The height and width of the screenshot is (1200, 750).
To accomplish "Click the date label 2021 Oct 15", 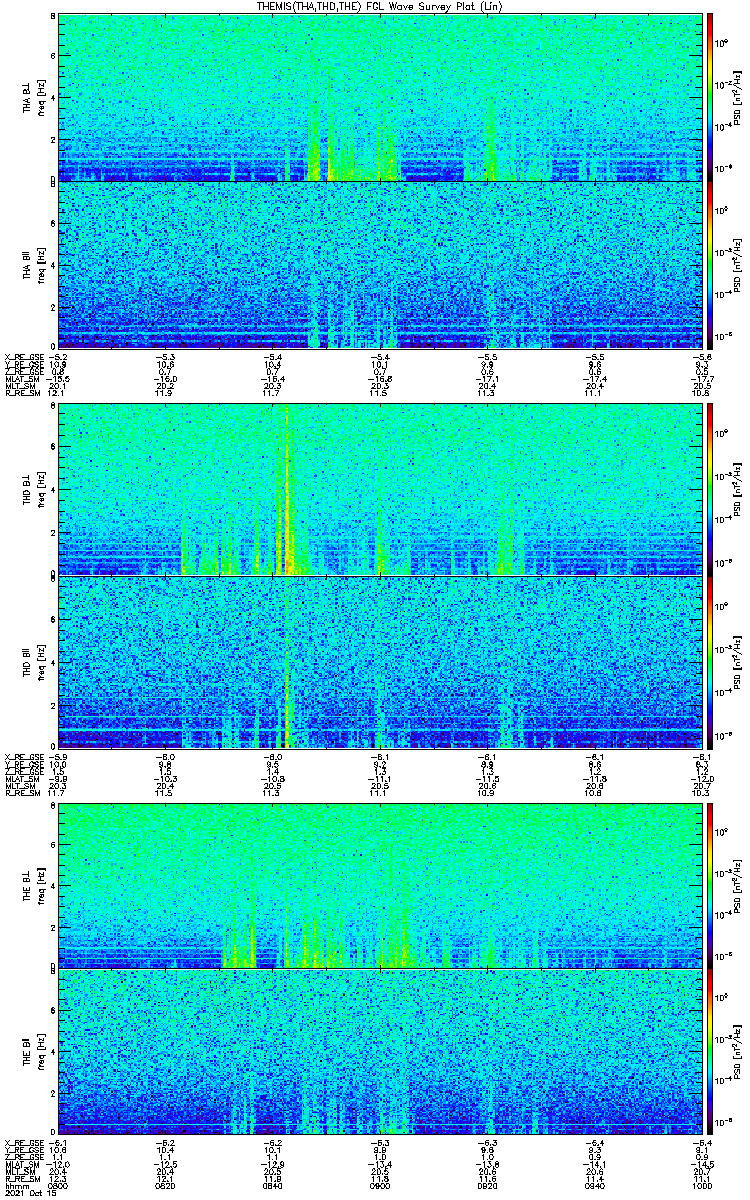I will coord(30,1193).
